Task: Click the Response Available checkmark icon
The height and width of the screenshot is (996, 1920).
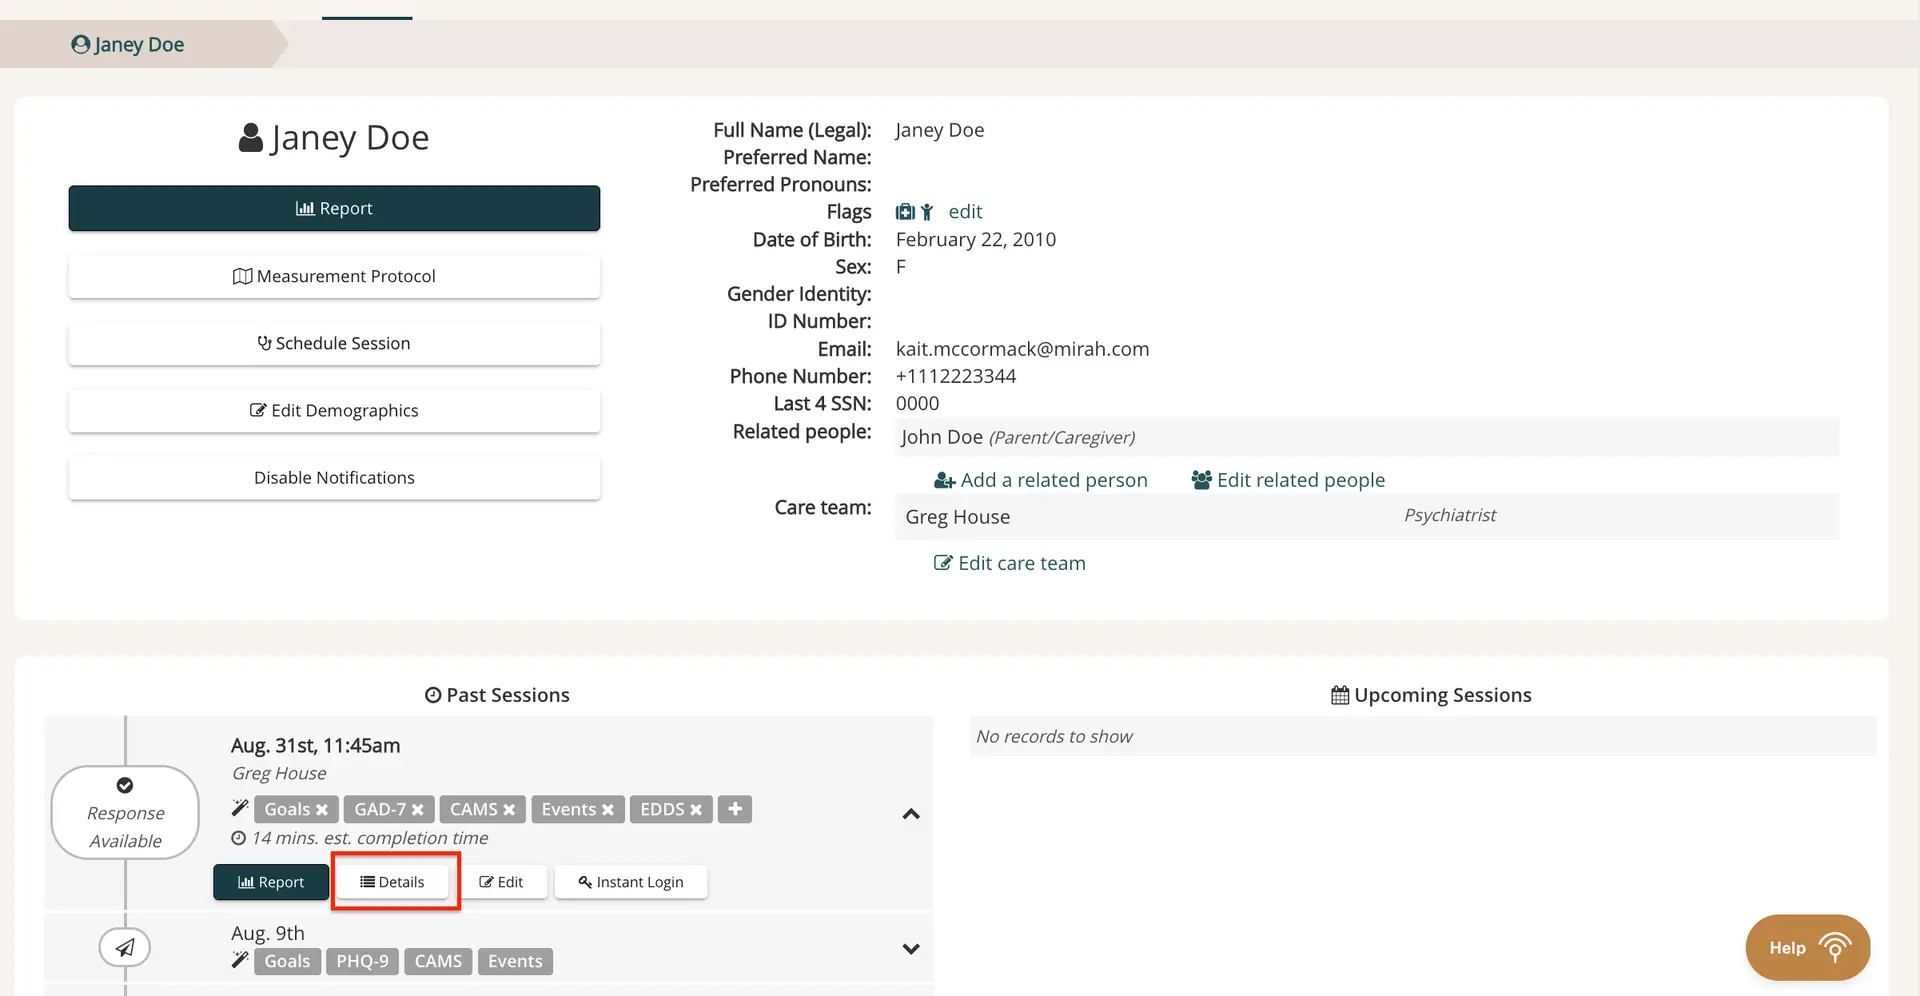Action: pyautogui.click(x=125, y=785)
